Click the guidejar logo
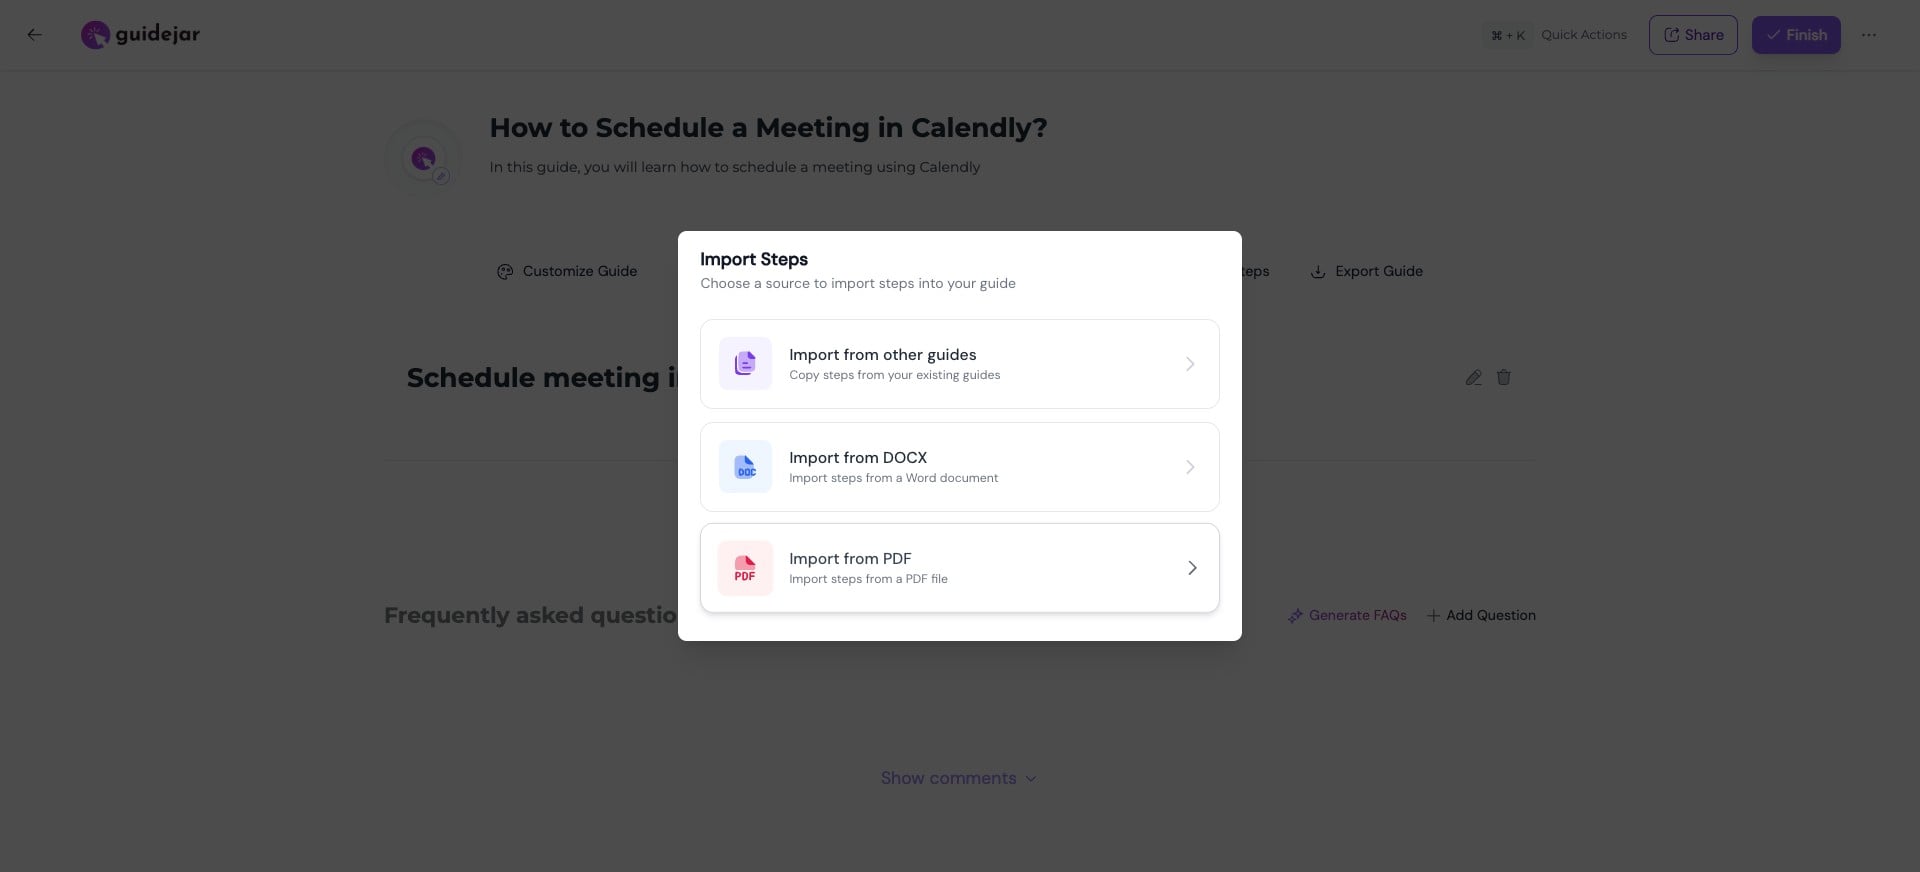This screenshot has height=872, width=1920. (140, 35)
